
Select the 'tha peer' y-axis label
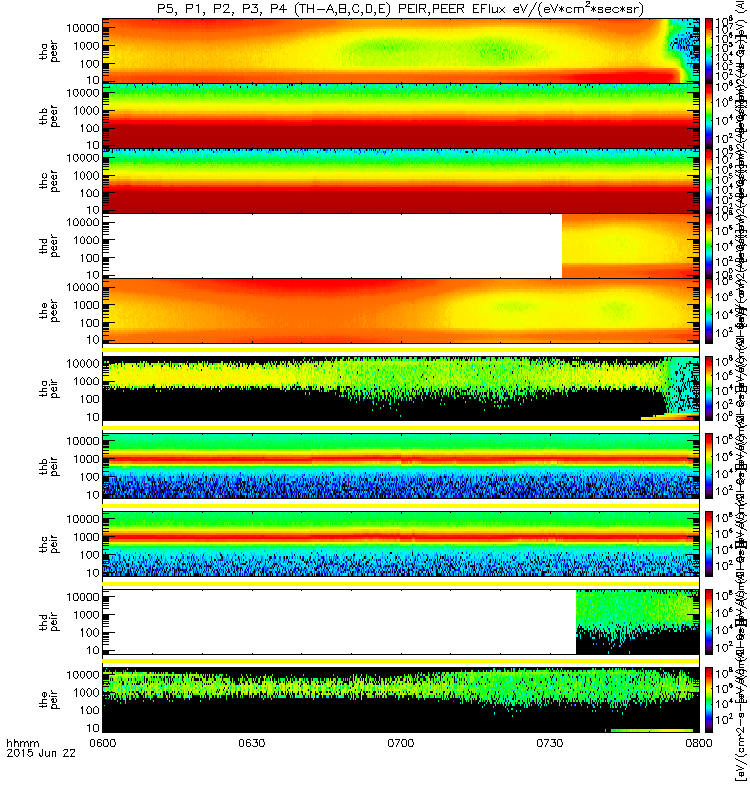[x=49, y=52]
